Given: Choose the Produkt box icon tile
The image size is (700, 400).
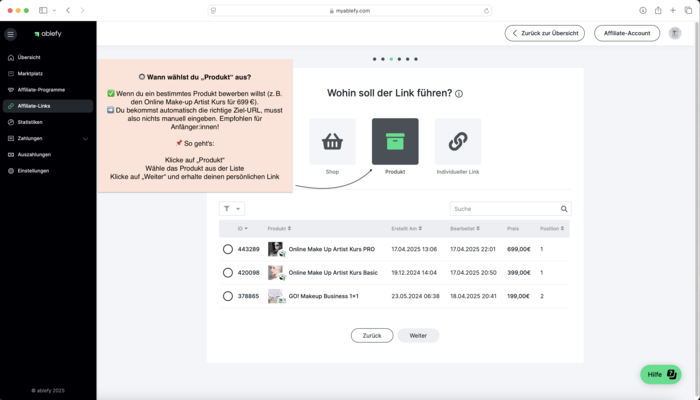Looking at the screenshot, I should point(395,142).
